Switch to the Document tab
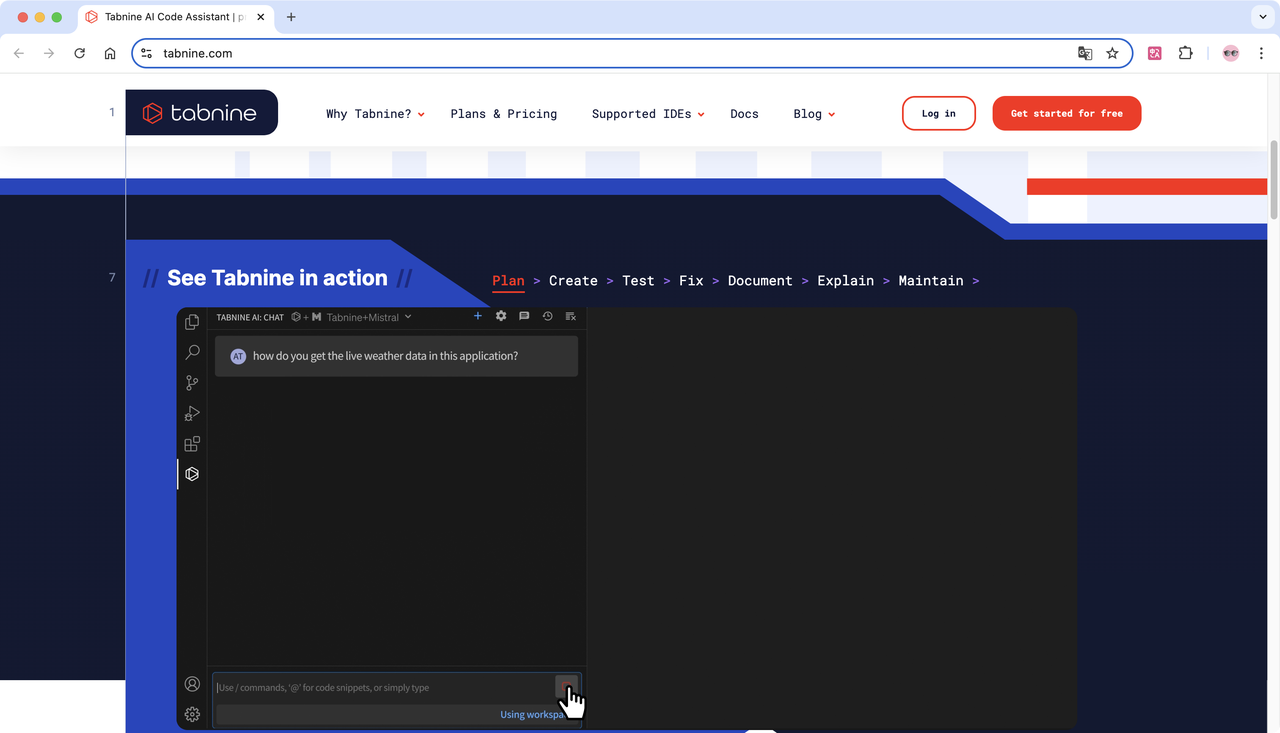1280x733 pixels. click(760, 281)
